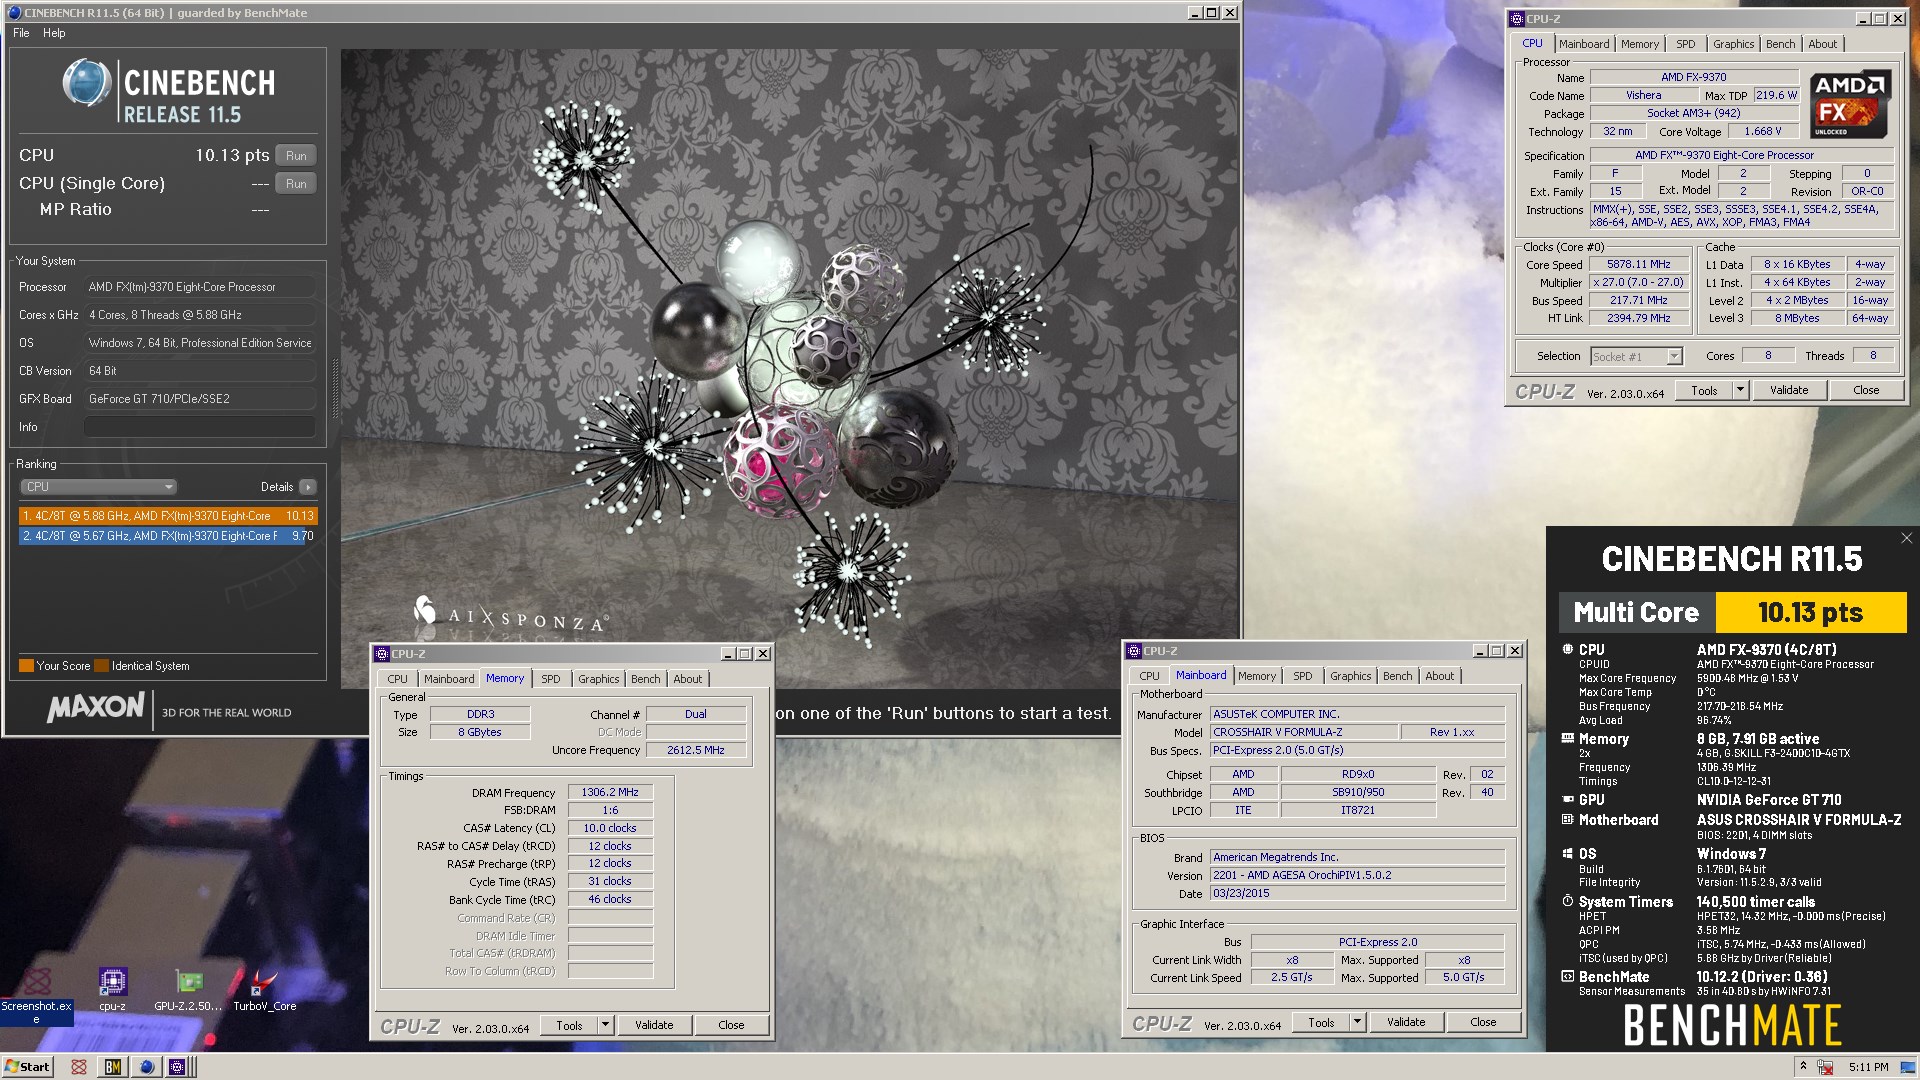Switch to Memory tab in top-right CPU-Z

[x=1640, y=44]
